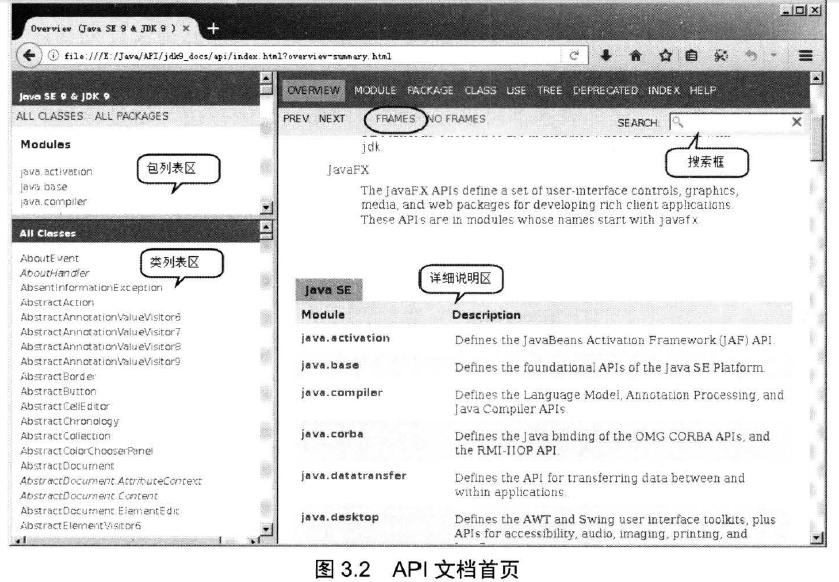Open the AbstractCollection class
Viewport: 839px width, 582px height.
pos(65,436)
